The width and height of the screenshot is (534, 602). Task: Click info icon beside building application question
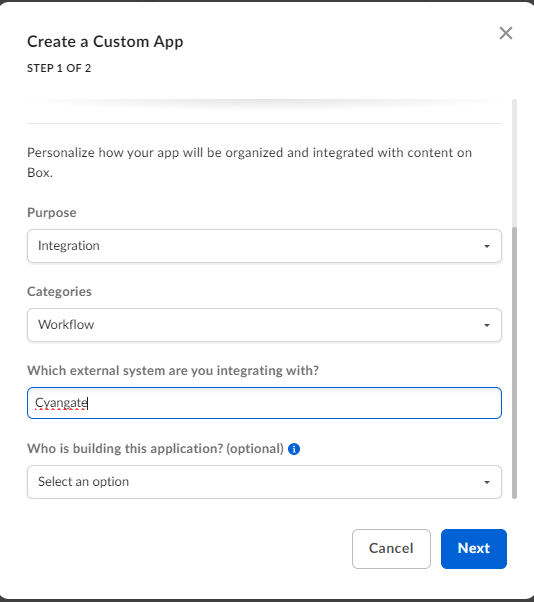pos(294,449)
